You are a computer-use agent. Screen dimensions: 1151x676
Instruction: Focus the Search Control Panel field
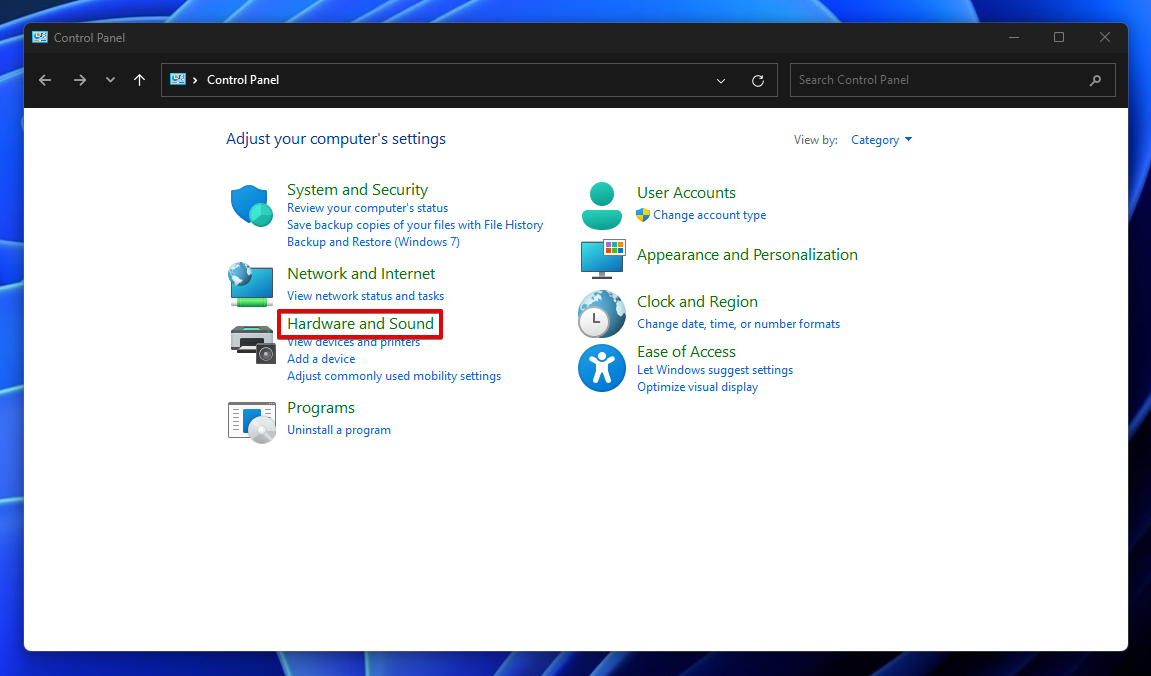pyautogui.click(x=952, y=80)
